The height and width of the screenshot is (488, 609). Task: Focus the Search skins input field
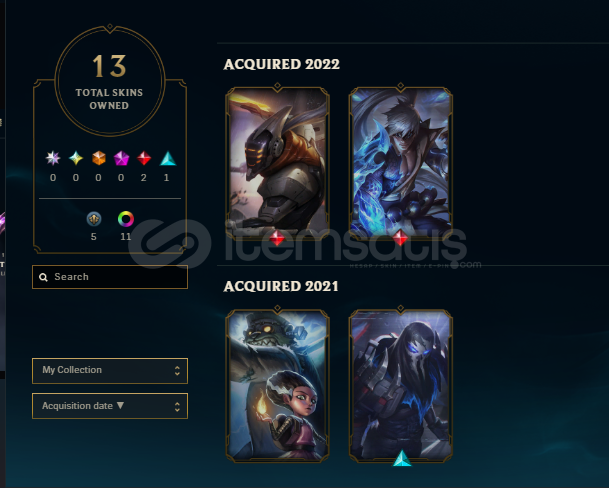click(110, 277)
